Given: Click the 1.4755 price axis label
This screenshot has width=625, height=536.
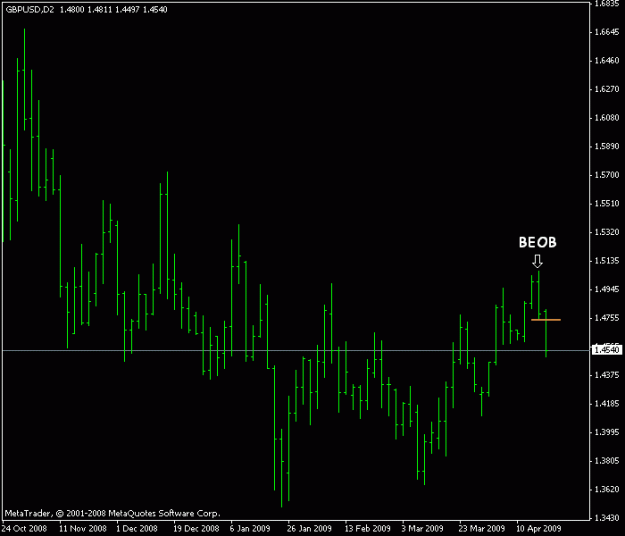Looking at the screenshot, I should point(607,318).
